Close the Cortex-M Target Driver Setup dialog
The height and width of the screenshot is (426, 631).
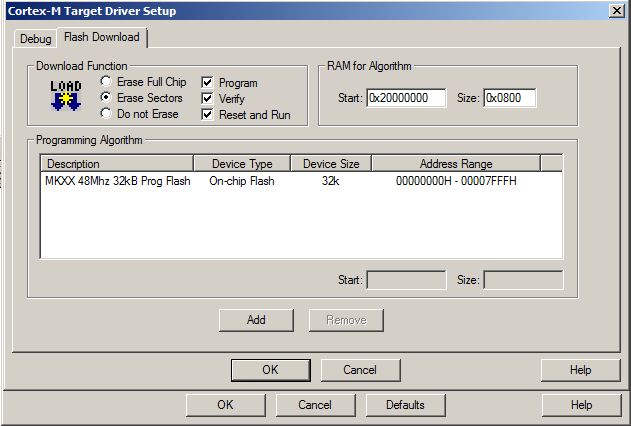(x=617, y=10)
